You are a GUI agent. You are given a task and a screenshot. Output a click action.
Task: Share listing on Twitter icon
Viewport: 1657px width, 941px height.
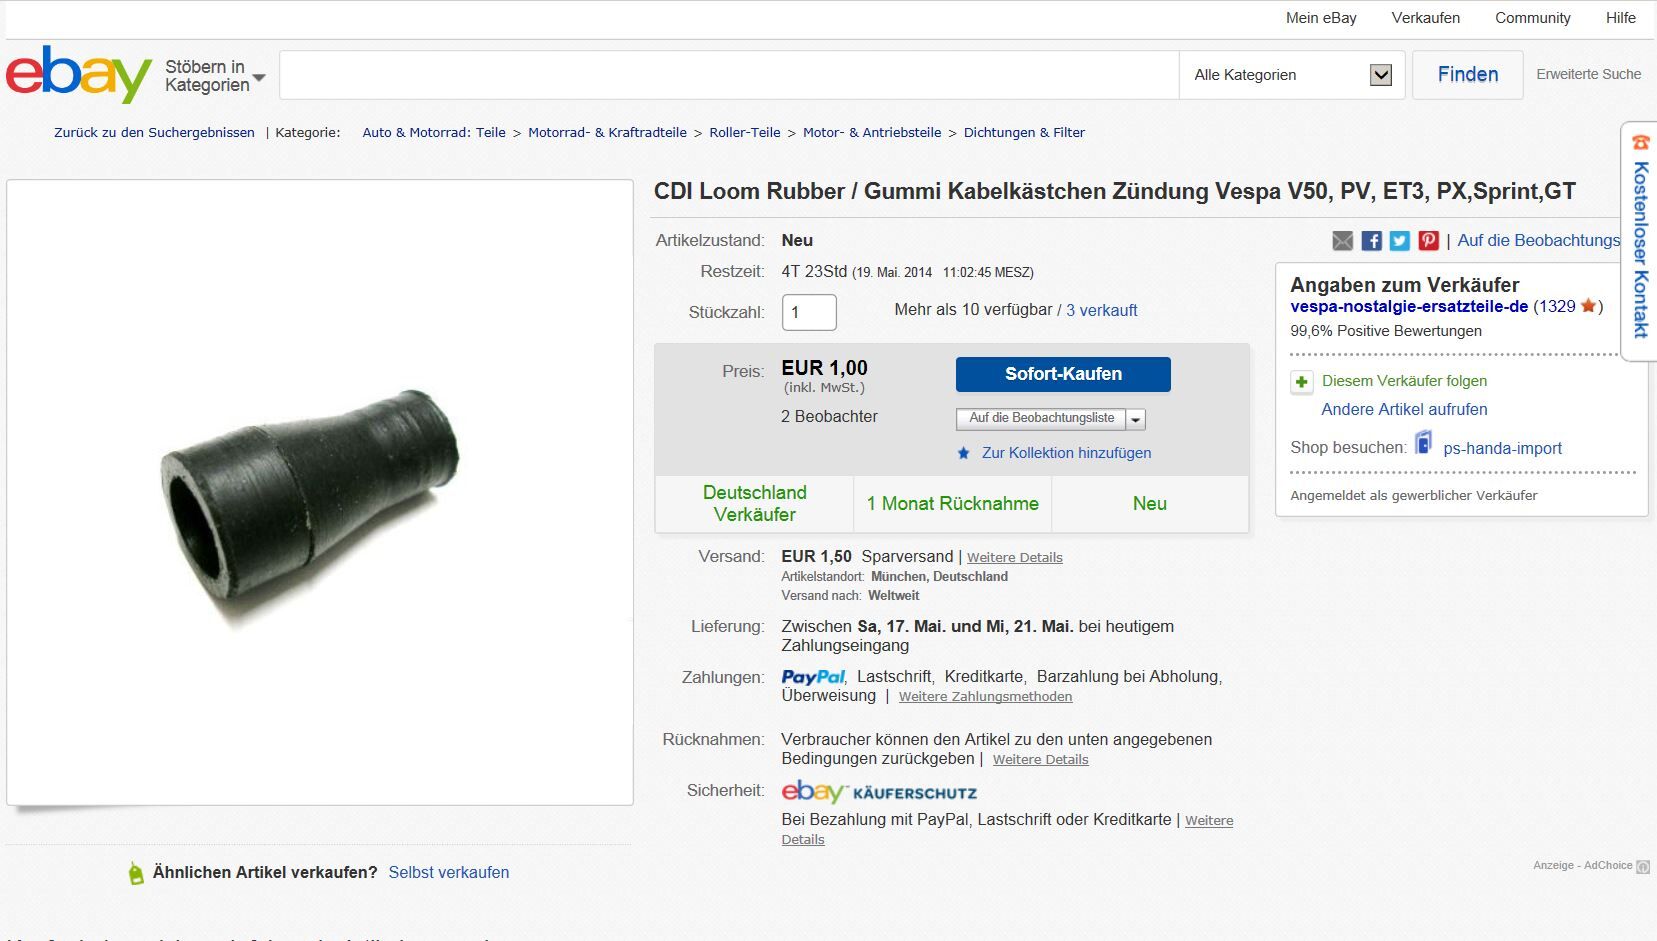click(x=1400, y=241)
